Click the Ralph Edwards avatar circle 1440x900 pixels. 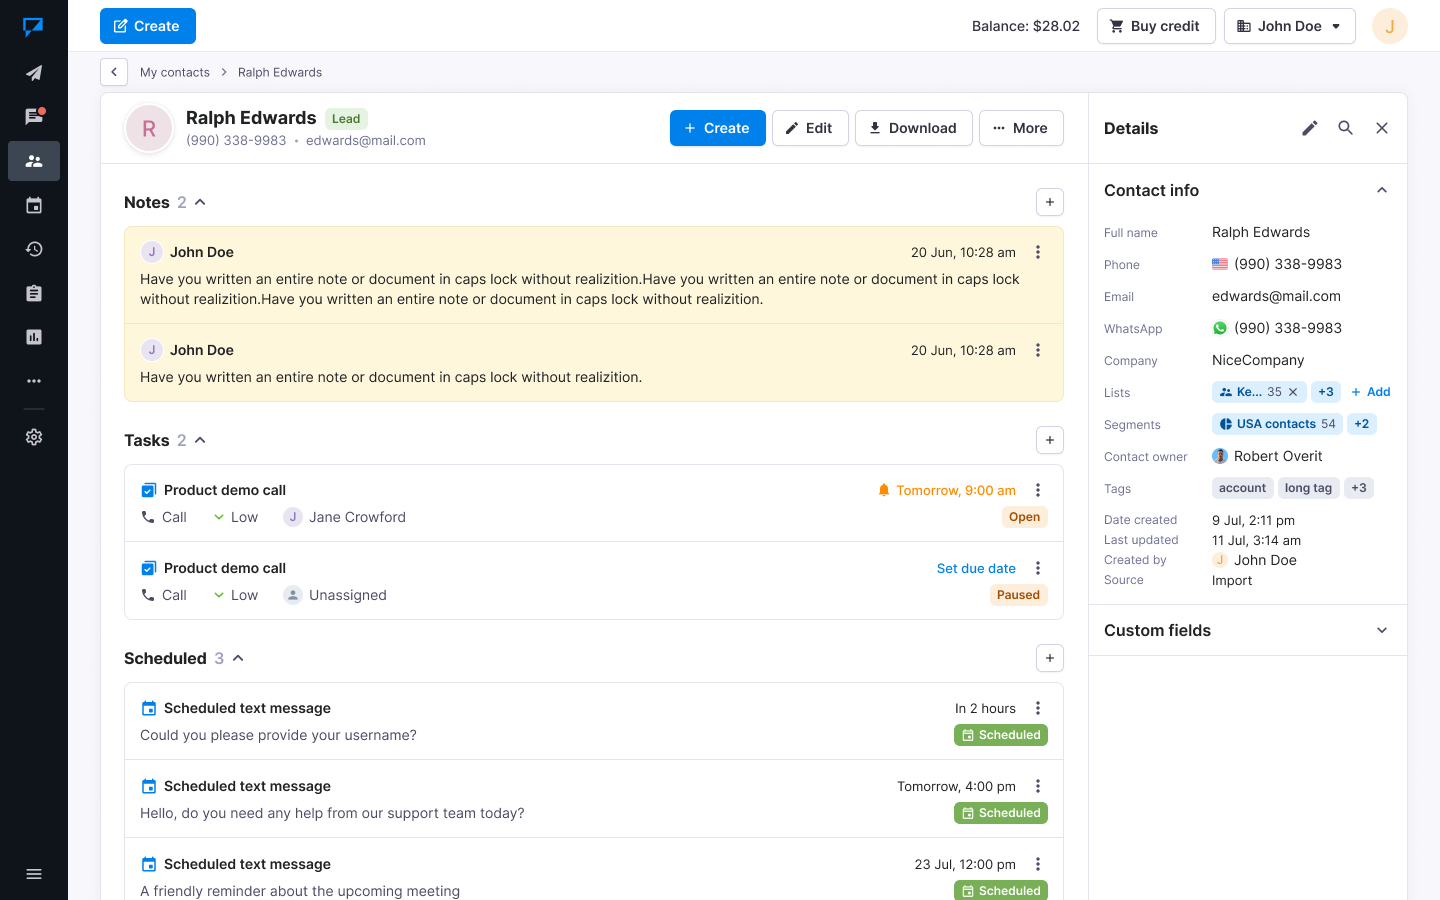149,129
